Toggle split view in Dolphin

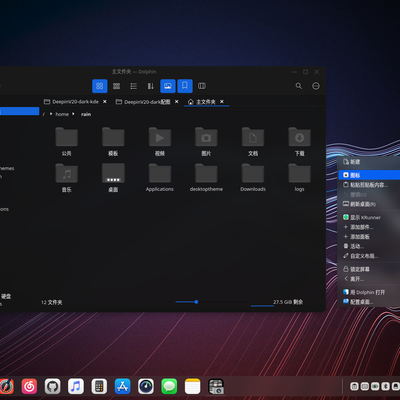(202, 86)
